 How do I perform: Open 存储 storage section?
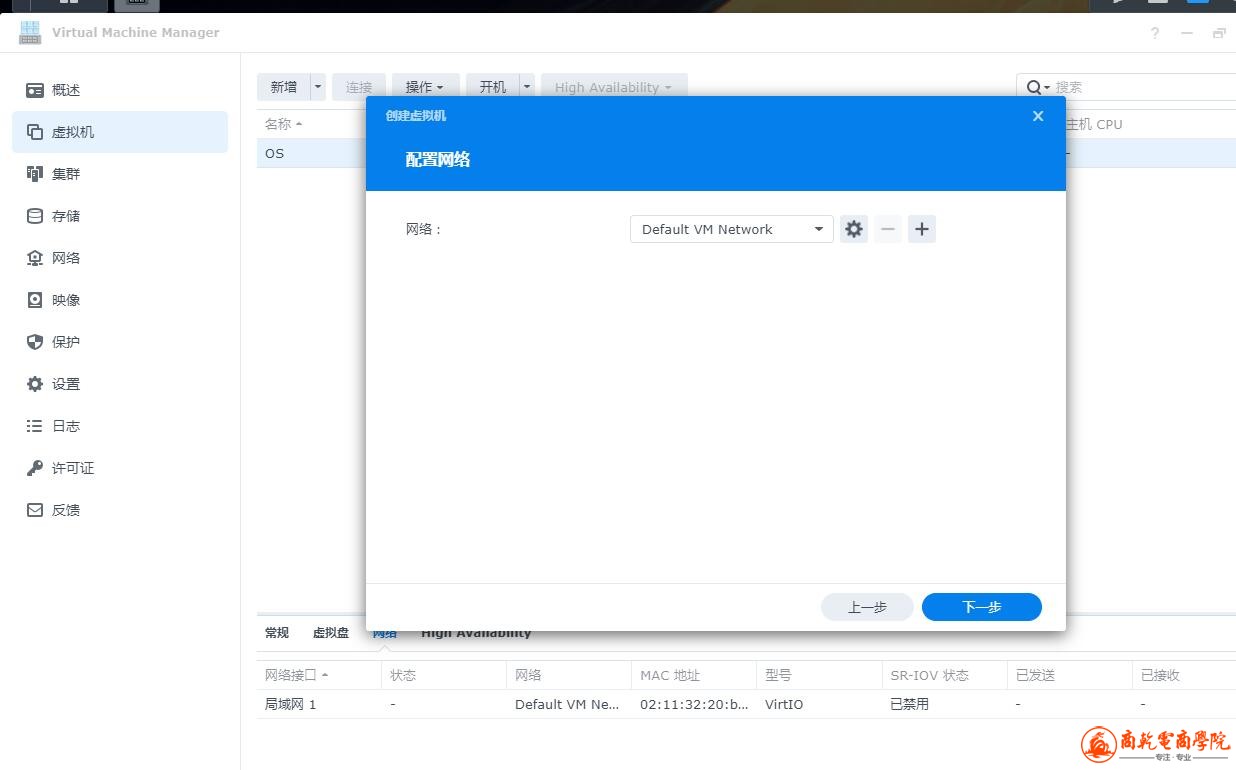120,216
